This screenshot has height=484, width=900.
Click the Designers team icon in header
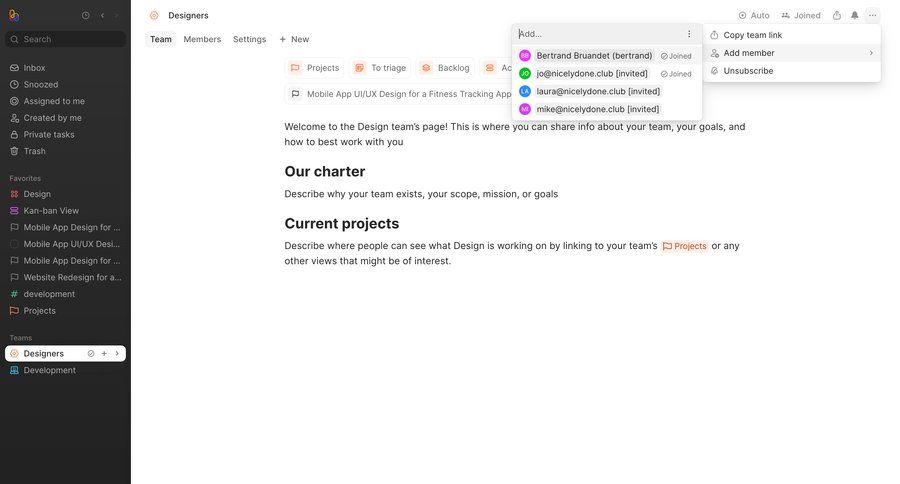[x=154, y=16]
